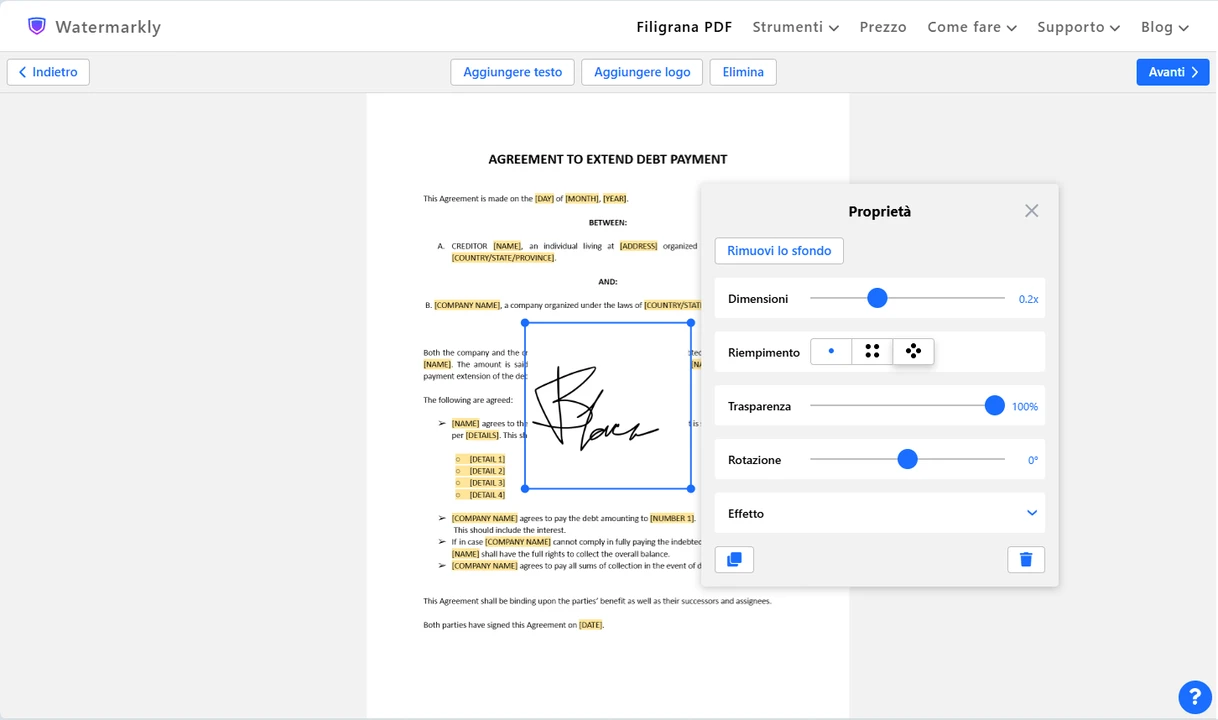This screenshot has height=720, width=1218.
Task: Click the Elimina button
Action: click(x=743, y=72)
